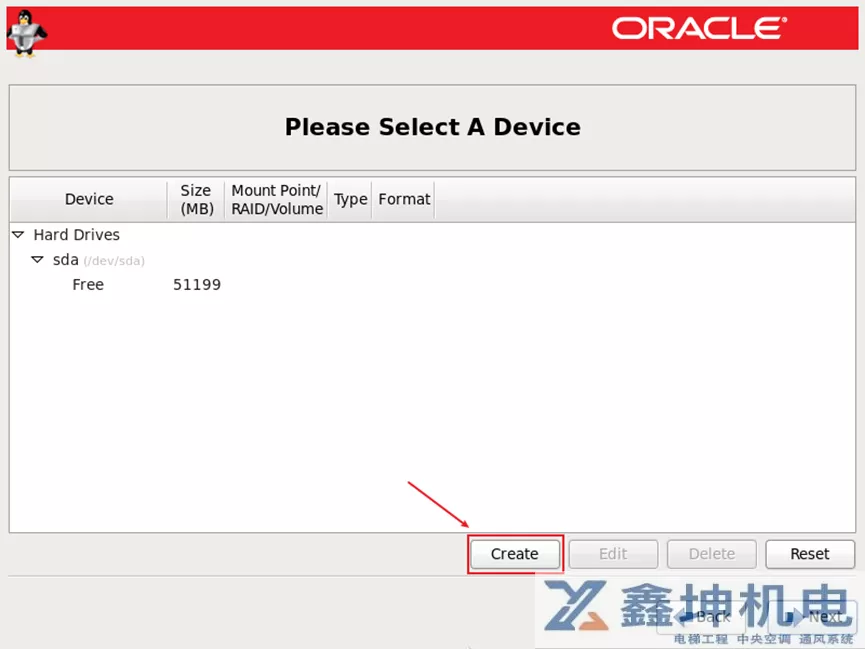Click the Edit button
Viewport: 865px width, 649px height.
613,554
